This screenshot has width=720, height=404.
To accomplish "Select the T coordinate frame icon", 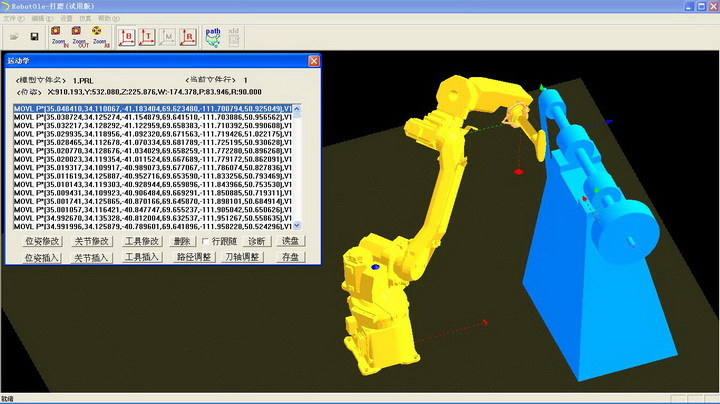I will tap(147, 37).
